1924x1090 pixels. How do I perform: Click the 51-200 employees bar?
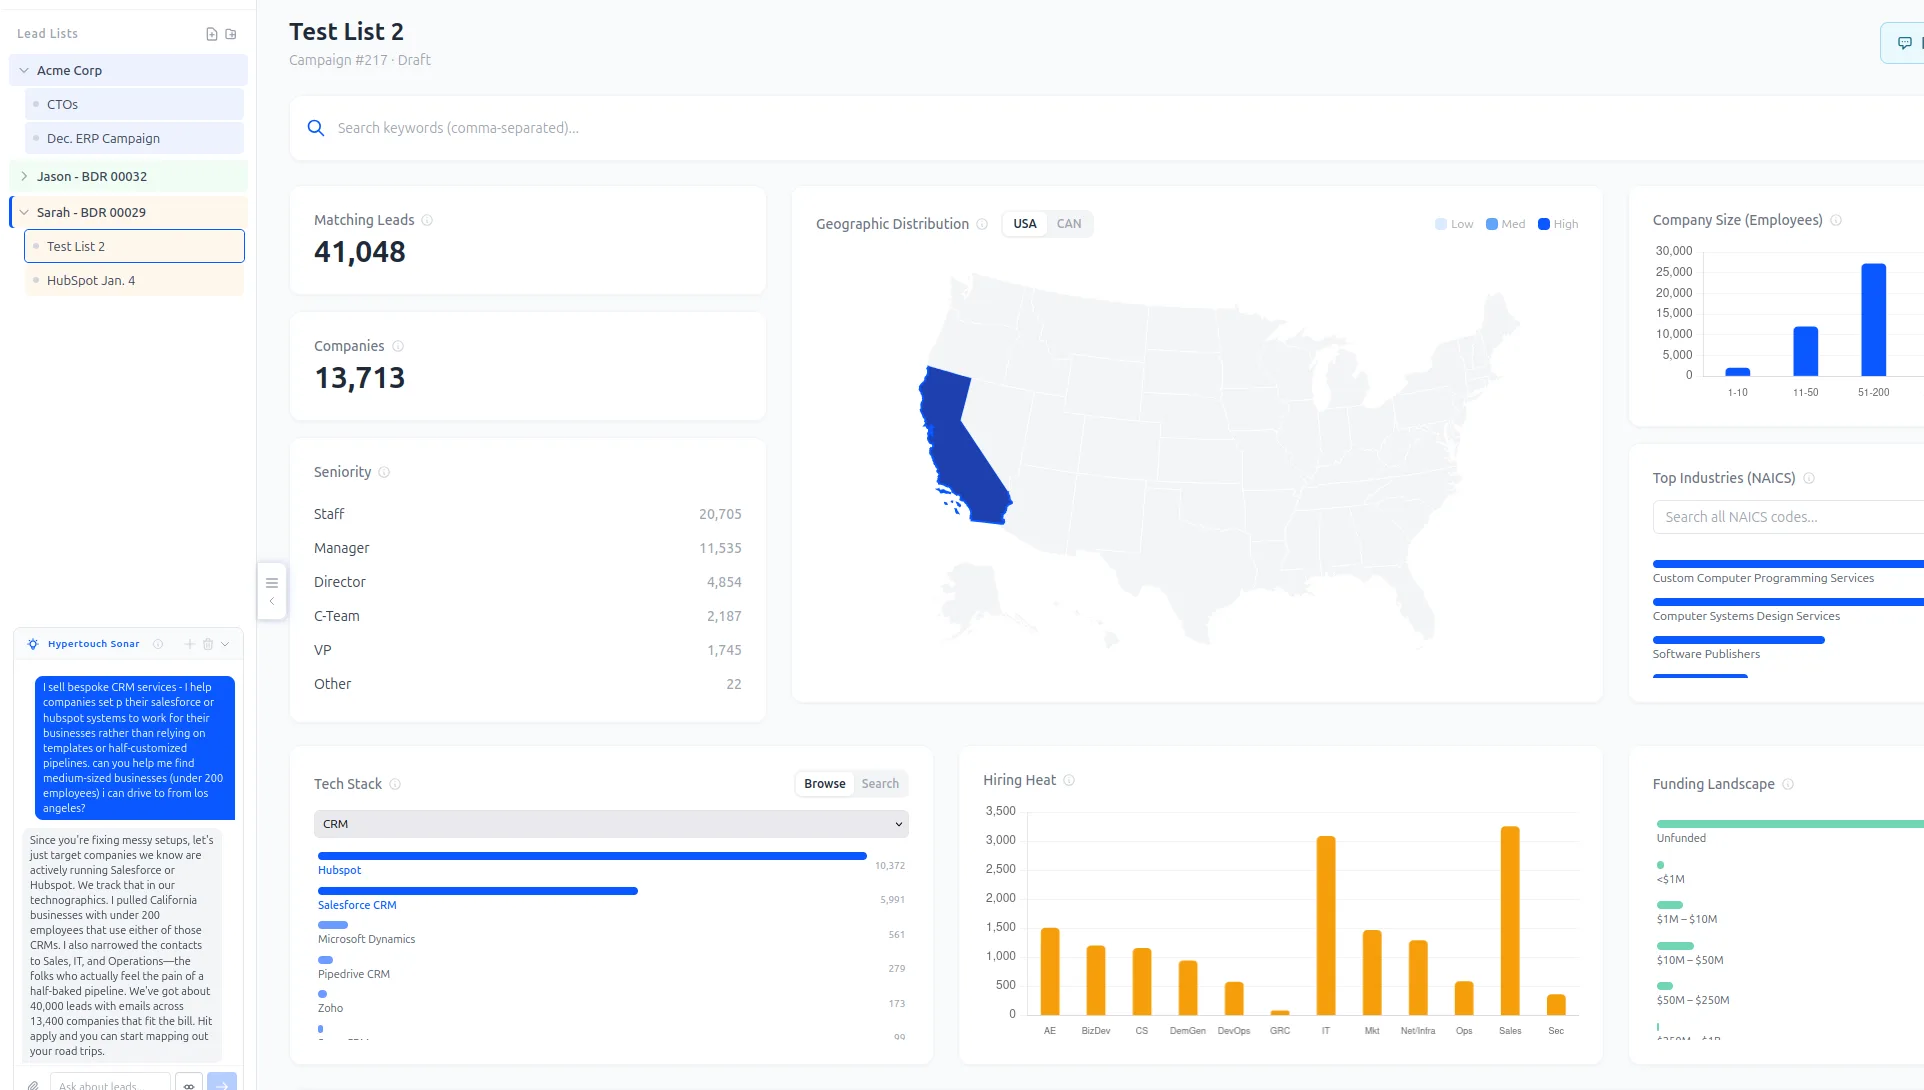click(x=1874, y=320)
